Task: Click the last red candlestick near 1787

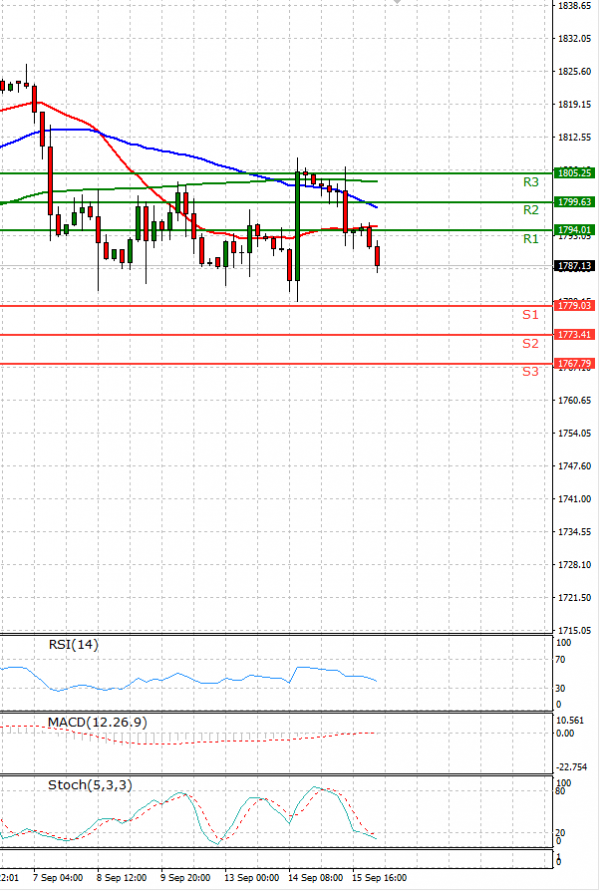Action: click(377, 256)
